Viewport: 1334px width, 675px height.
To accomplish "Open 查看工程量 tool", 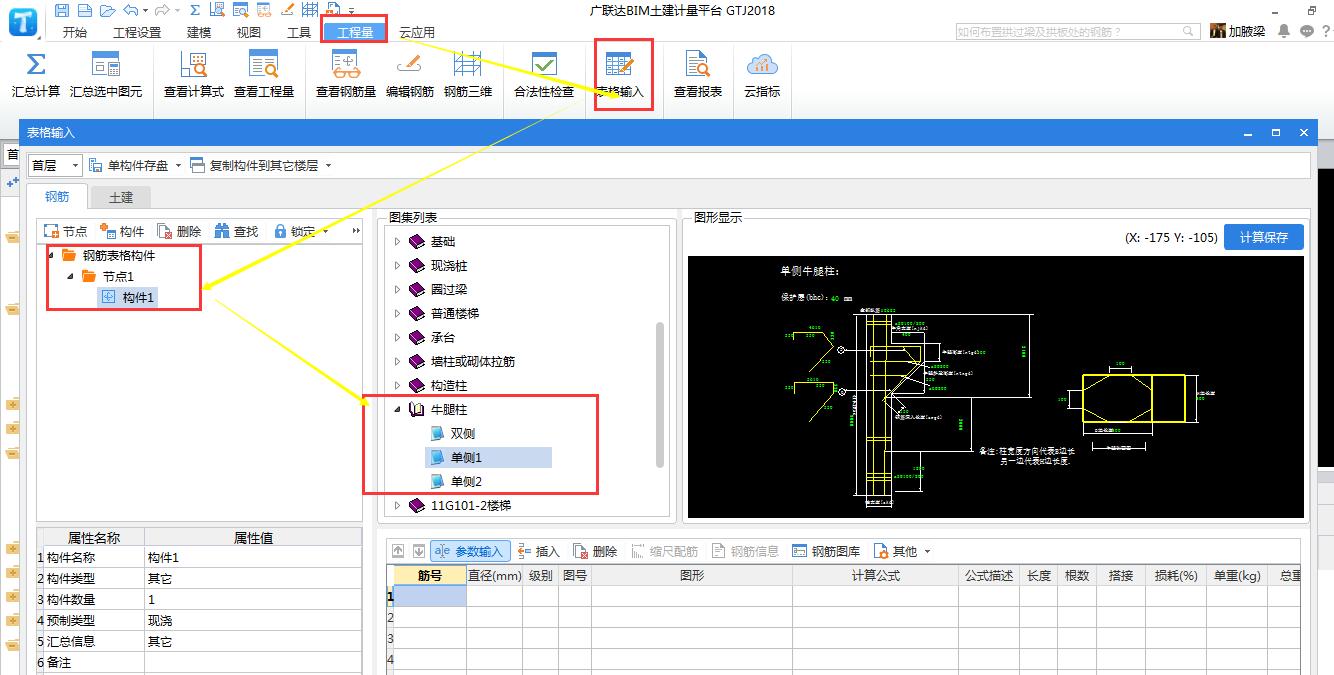I will tap(264, 75).
